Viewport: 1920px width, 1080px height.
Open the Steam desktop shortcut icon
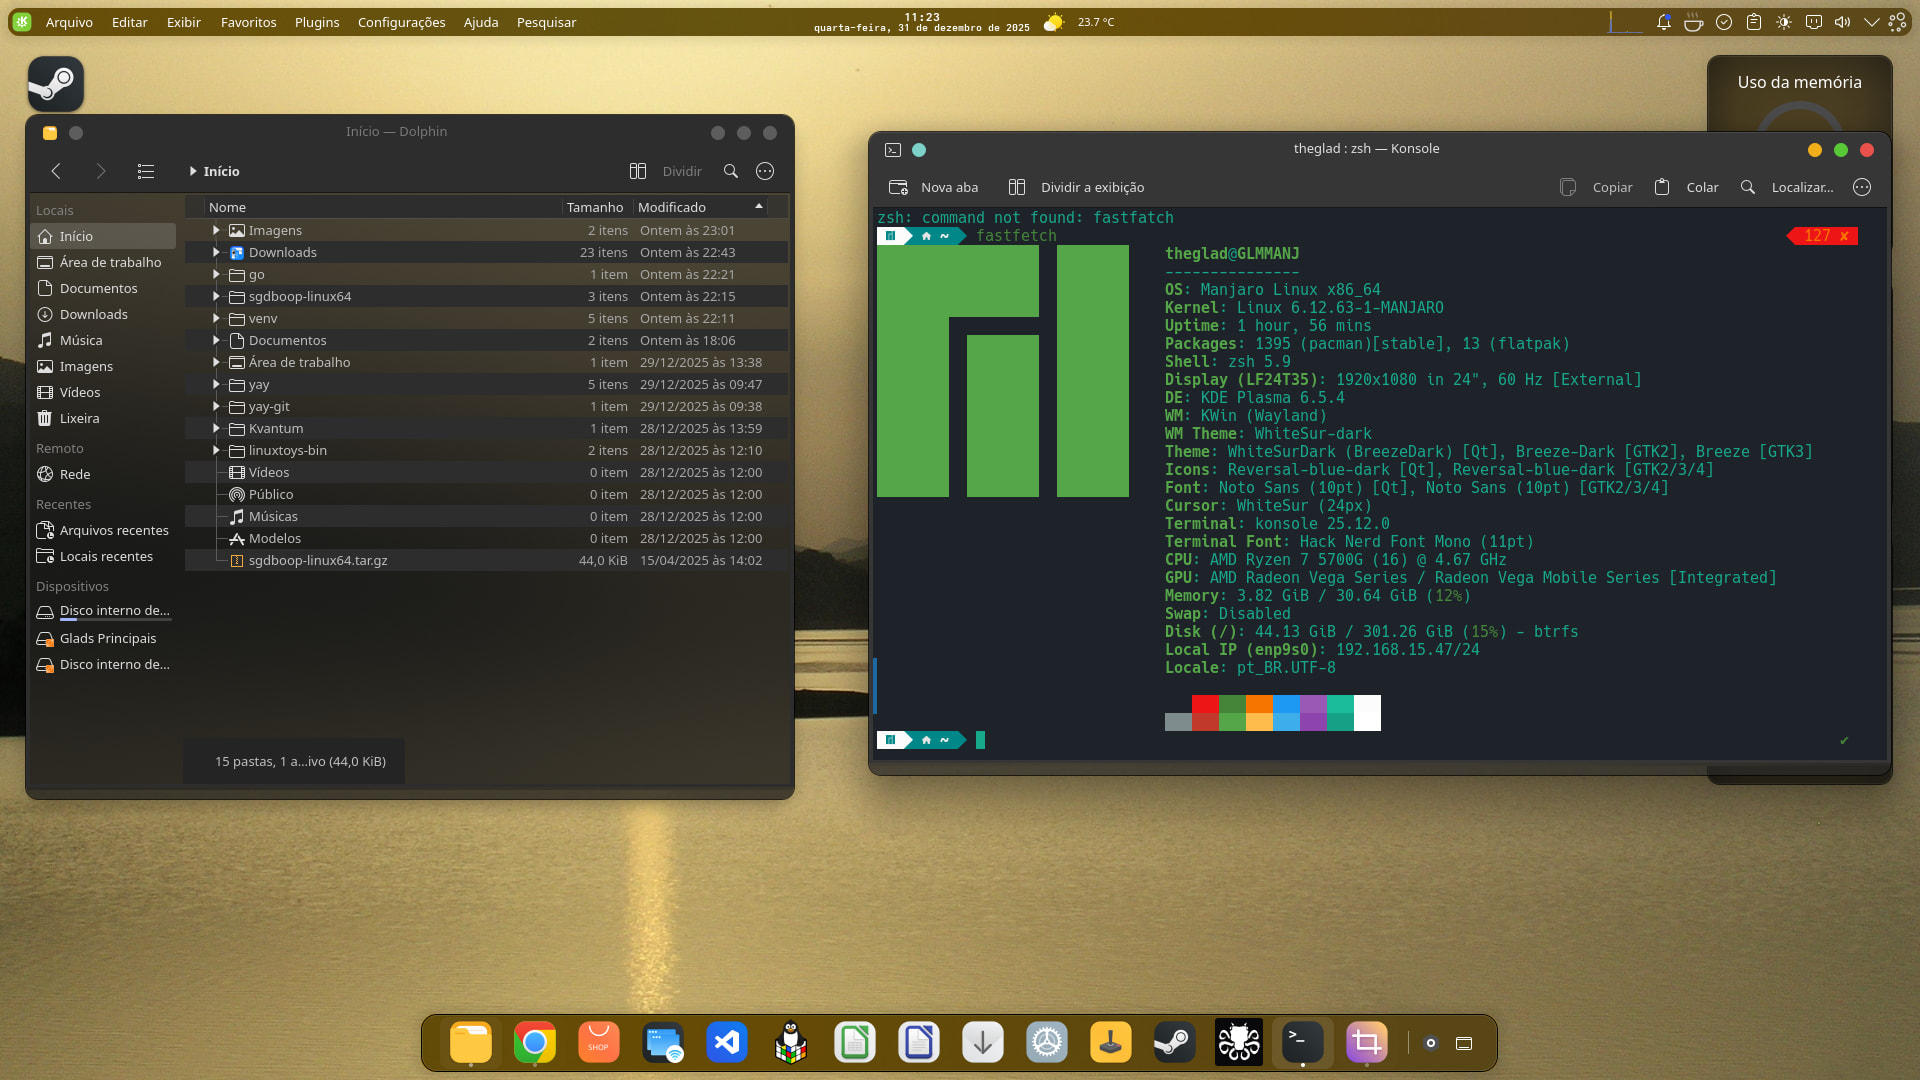pos(56,84)
